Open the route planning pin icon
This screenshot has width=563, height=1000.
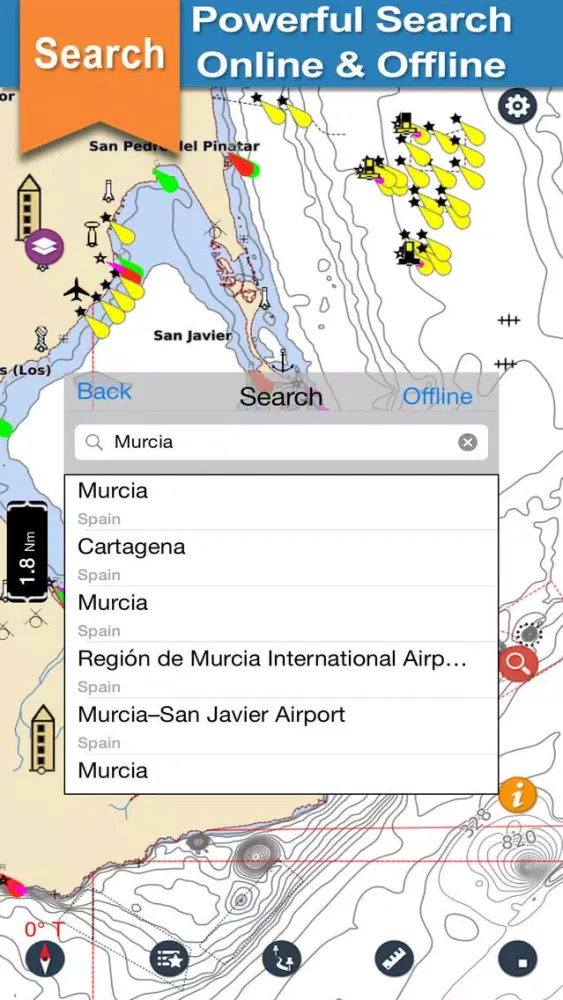282,959
